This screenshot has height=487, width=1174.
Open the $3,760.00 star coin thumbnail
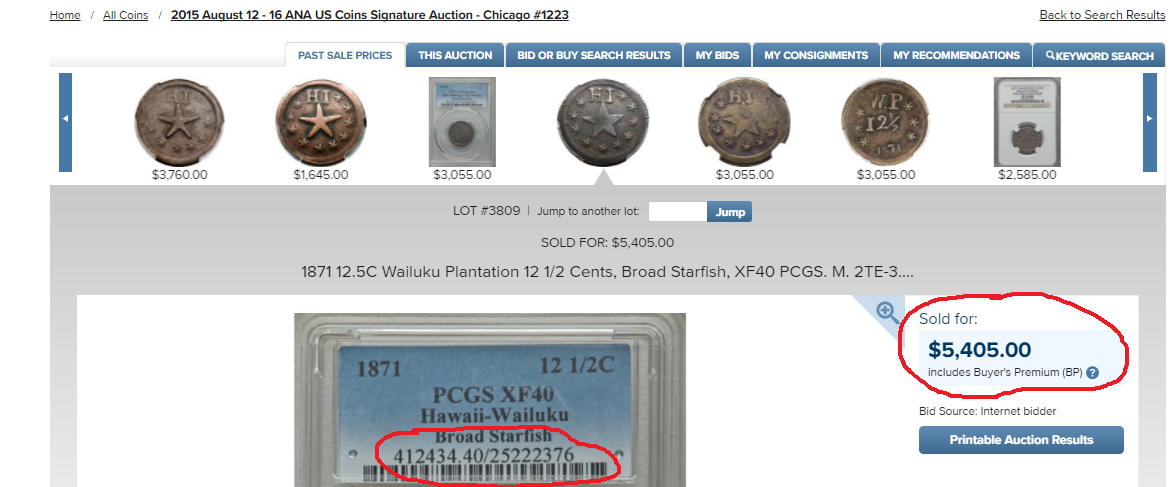(179, 122)
